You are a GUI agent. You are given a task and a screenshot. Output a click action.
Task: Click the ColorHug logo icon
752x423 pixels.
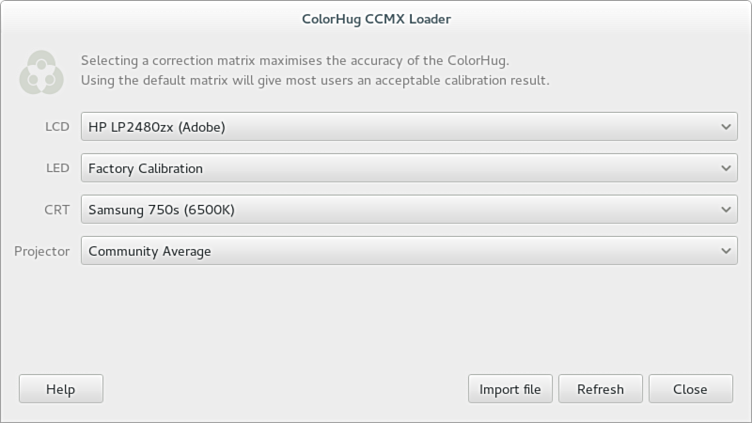tap(41, 71)
